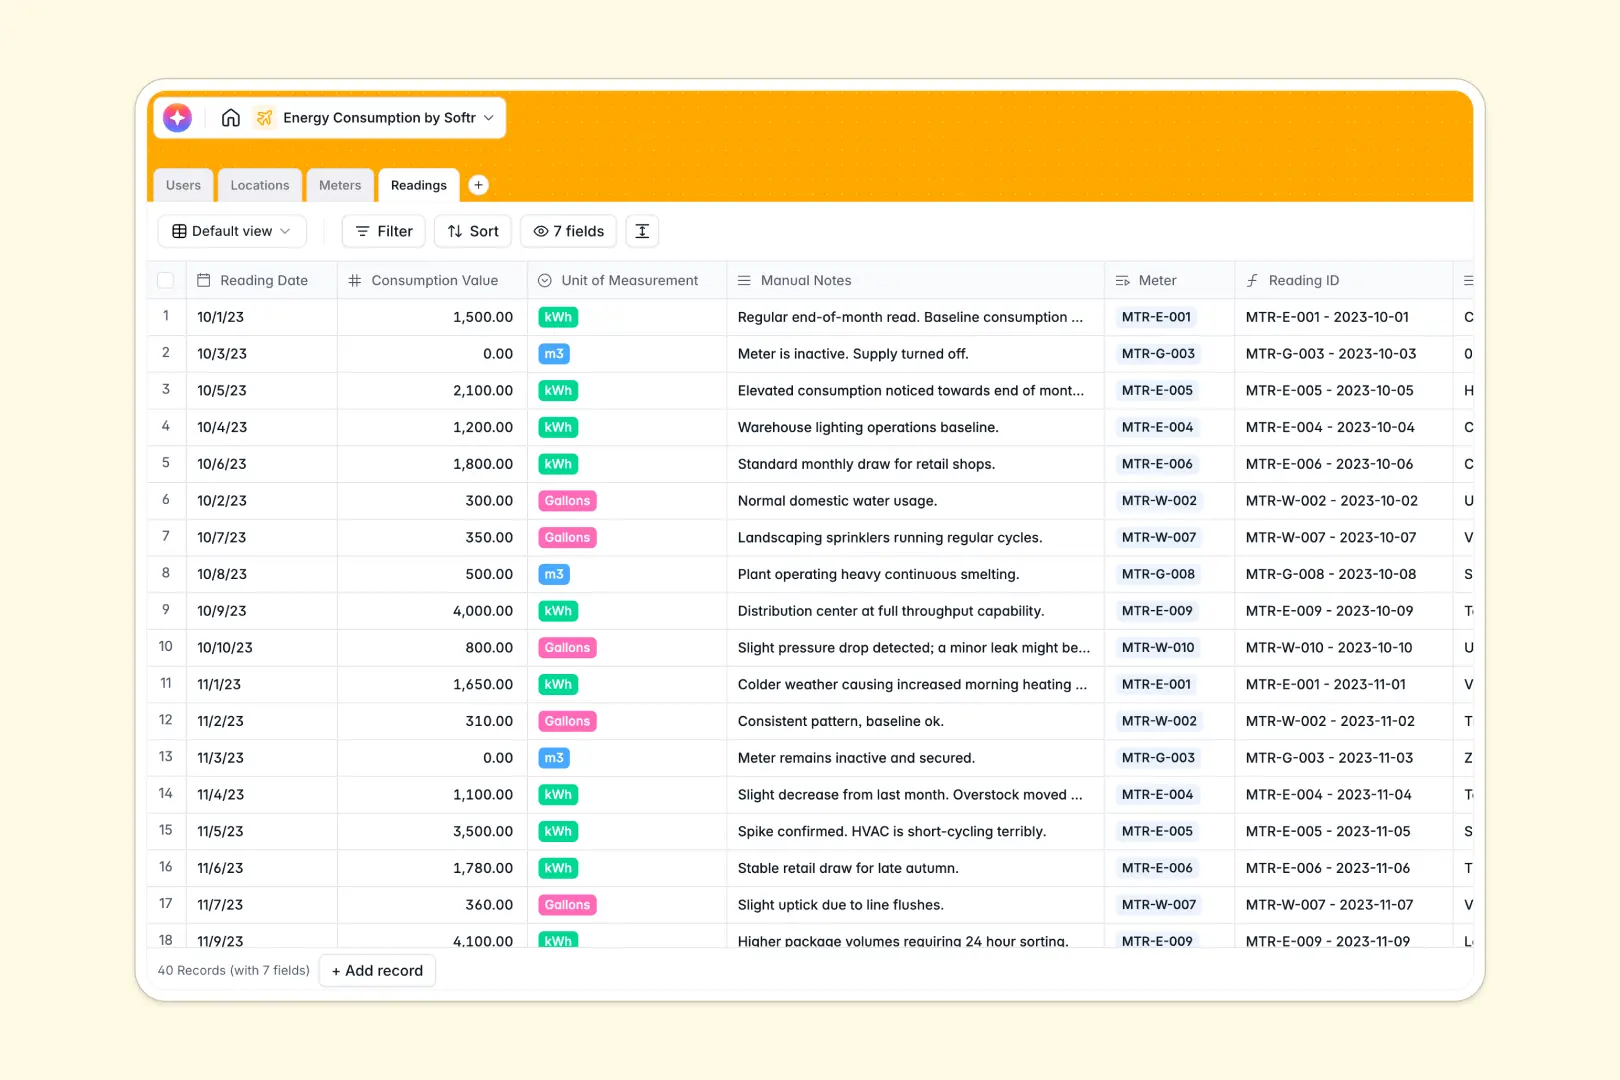Screen dimensions: 1620x1080
Task: Click the Gallons tag in row 17
Action: [x=567, y=905]
